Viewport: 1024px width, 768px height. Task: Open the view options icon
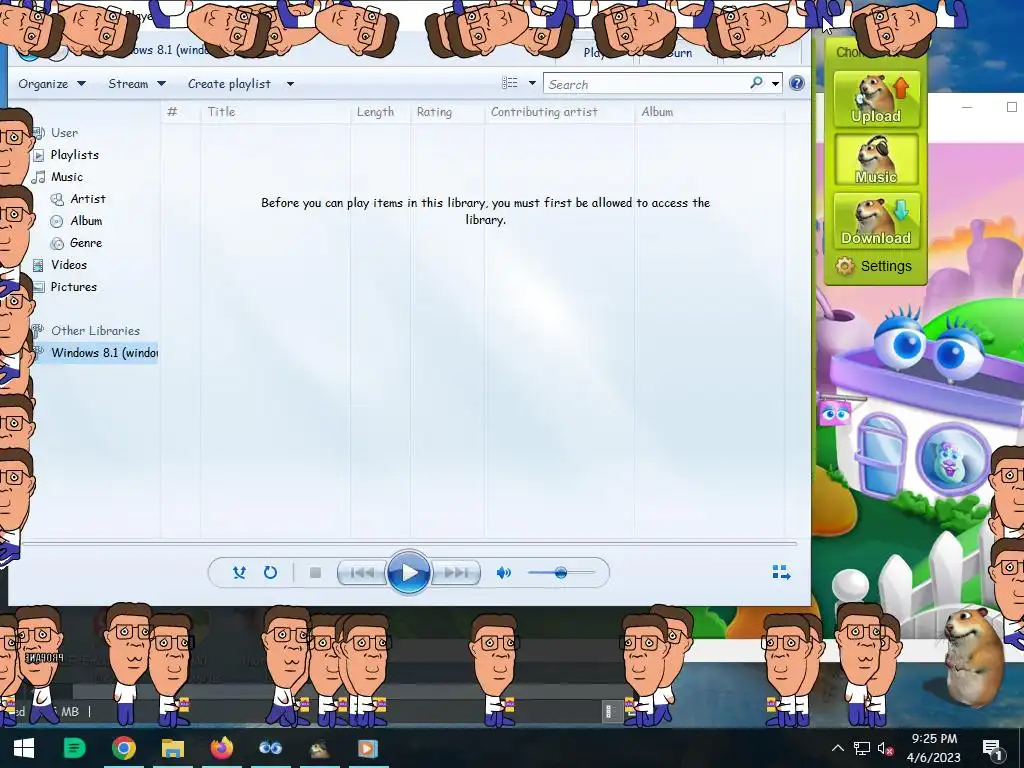(509, 83)
